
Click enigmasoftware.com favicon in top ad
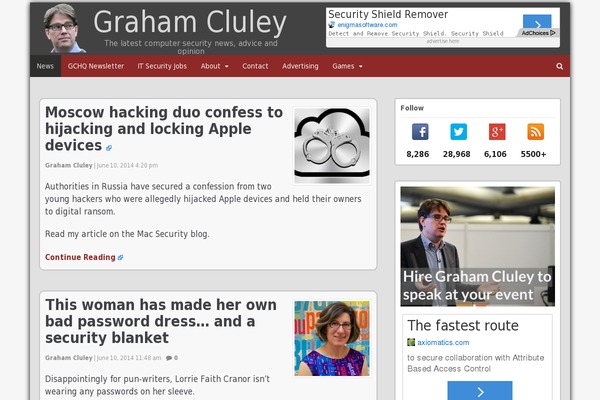click(x=332, y=25)
